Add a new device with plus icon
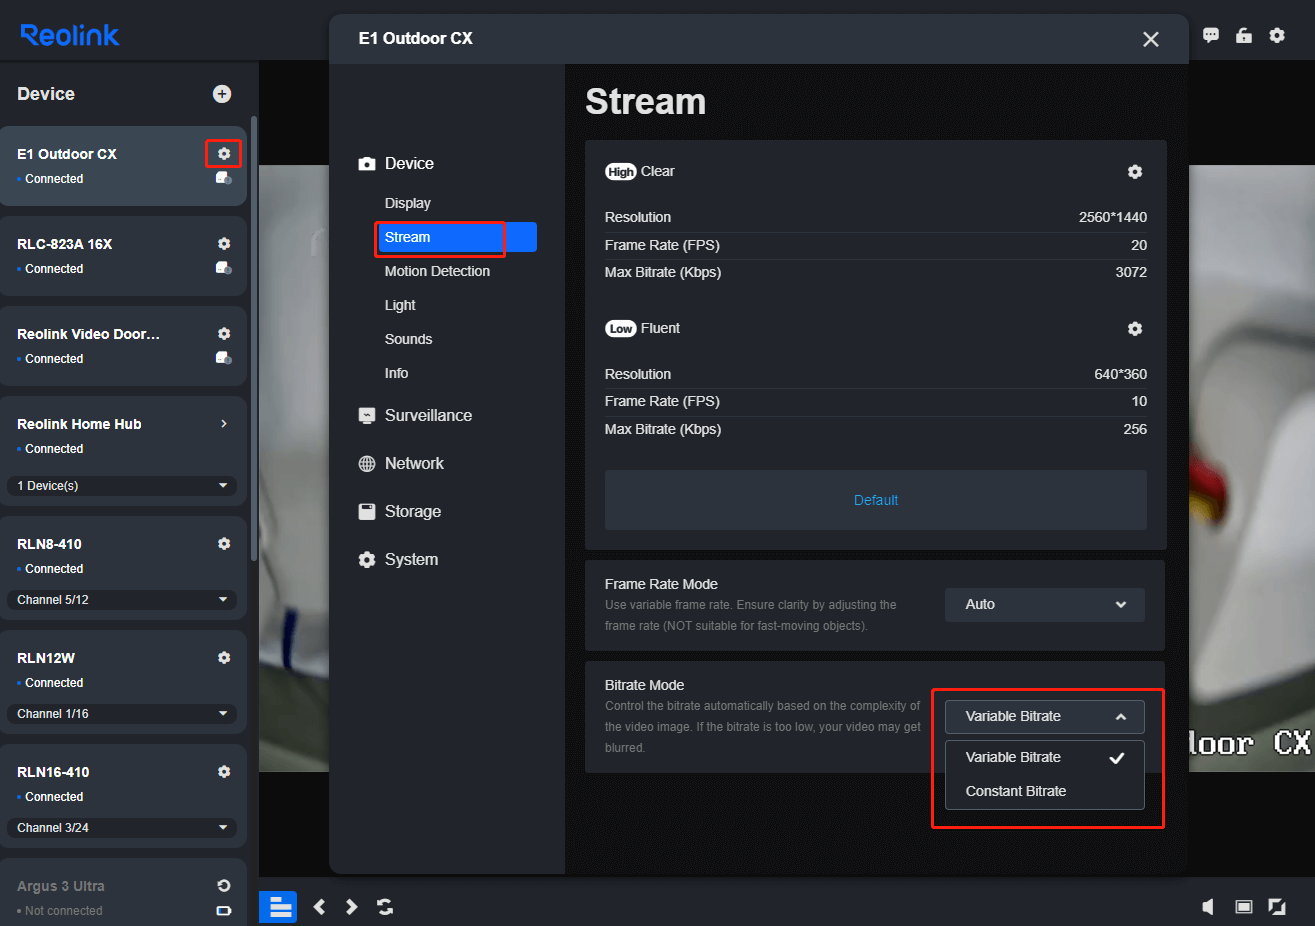The width and height of the screenshot is (1315, 926). (x=222, y=93)
